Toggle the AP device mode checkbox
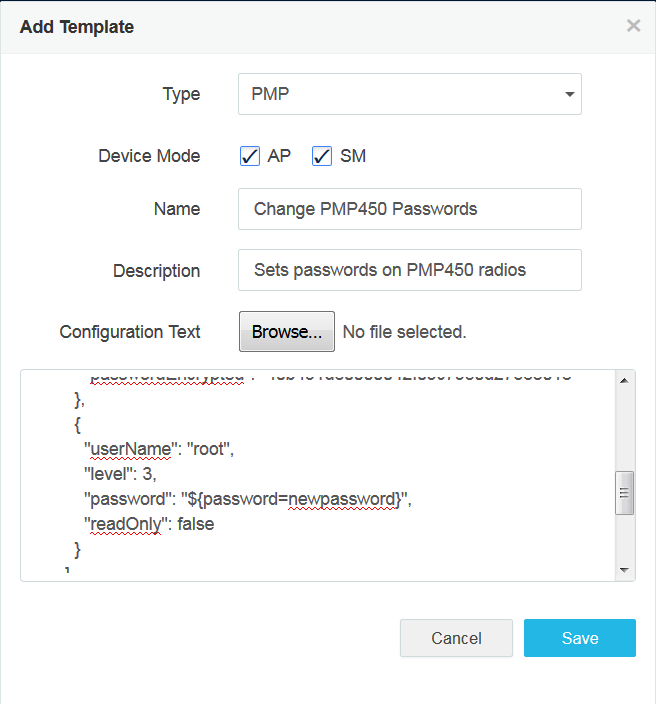This screenshot has width=656, height=704. (x=250, y=156)
